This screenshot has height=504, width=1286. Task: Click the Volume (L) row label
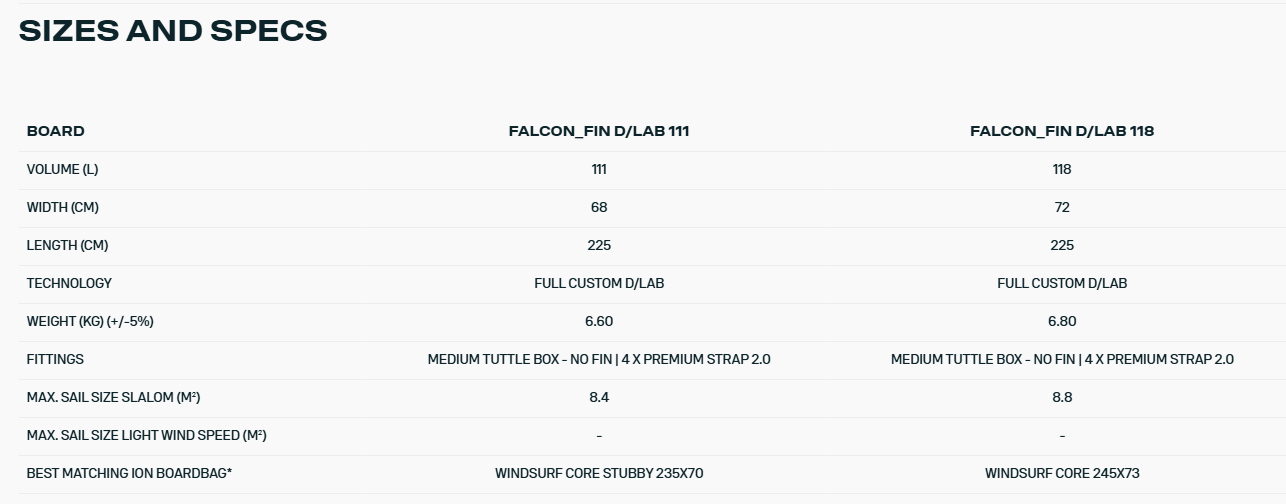coord(62,169)
